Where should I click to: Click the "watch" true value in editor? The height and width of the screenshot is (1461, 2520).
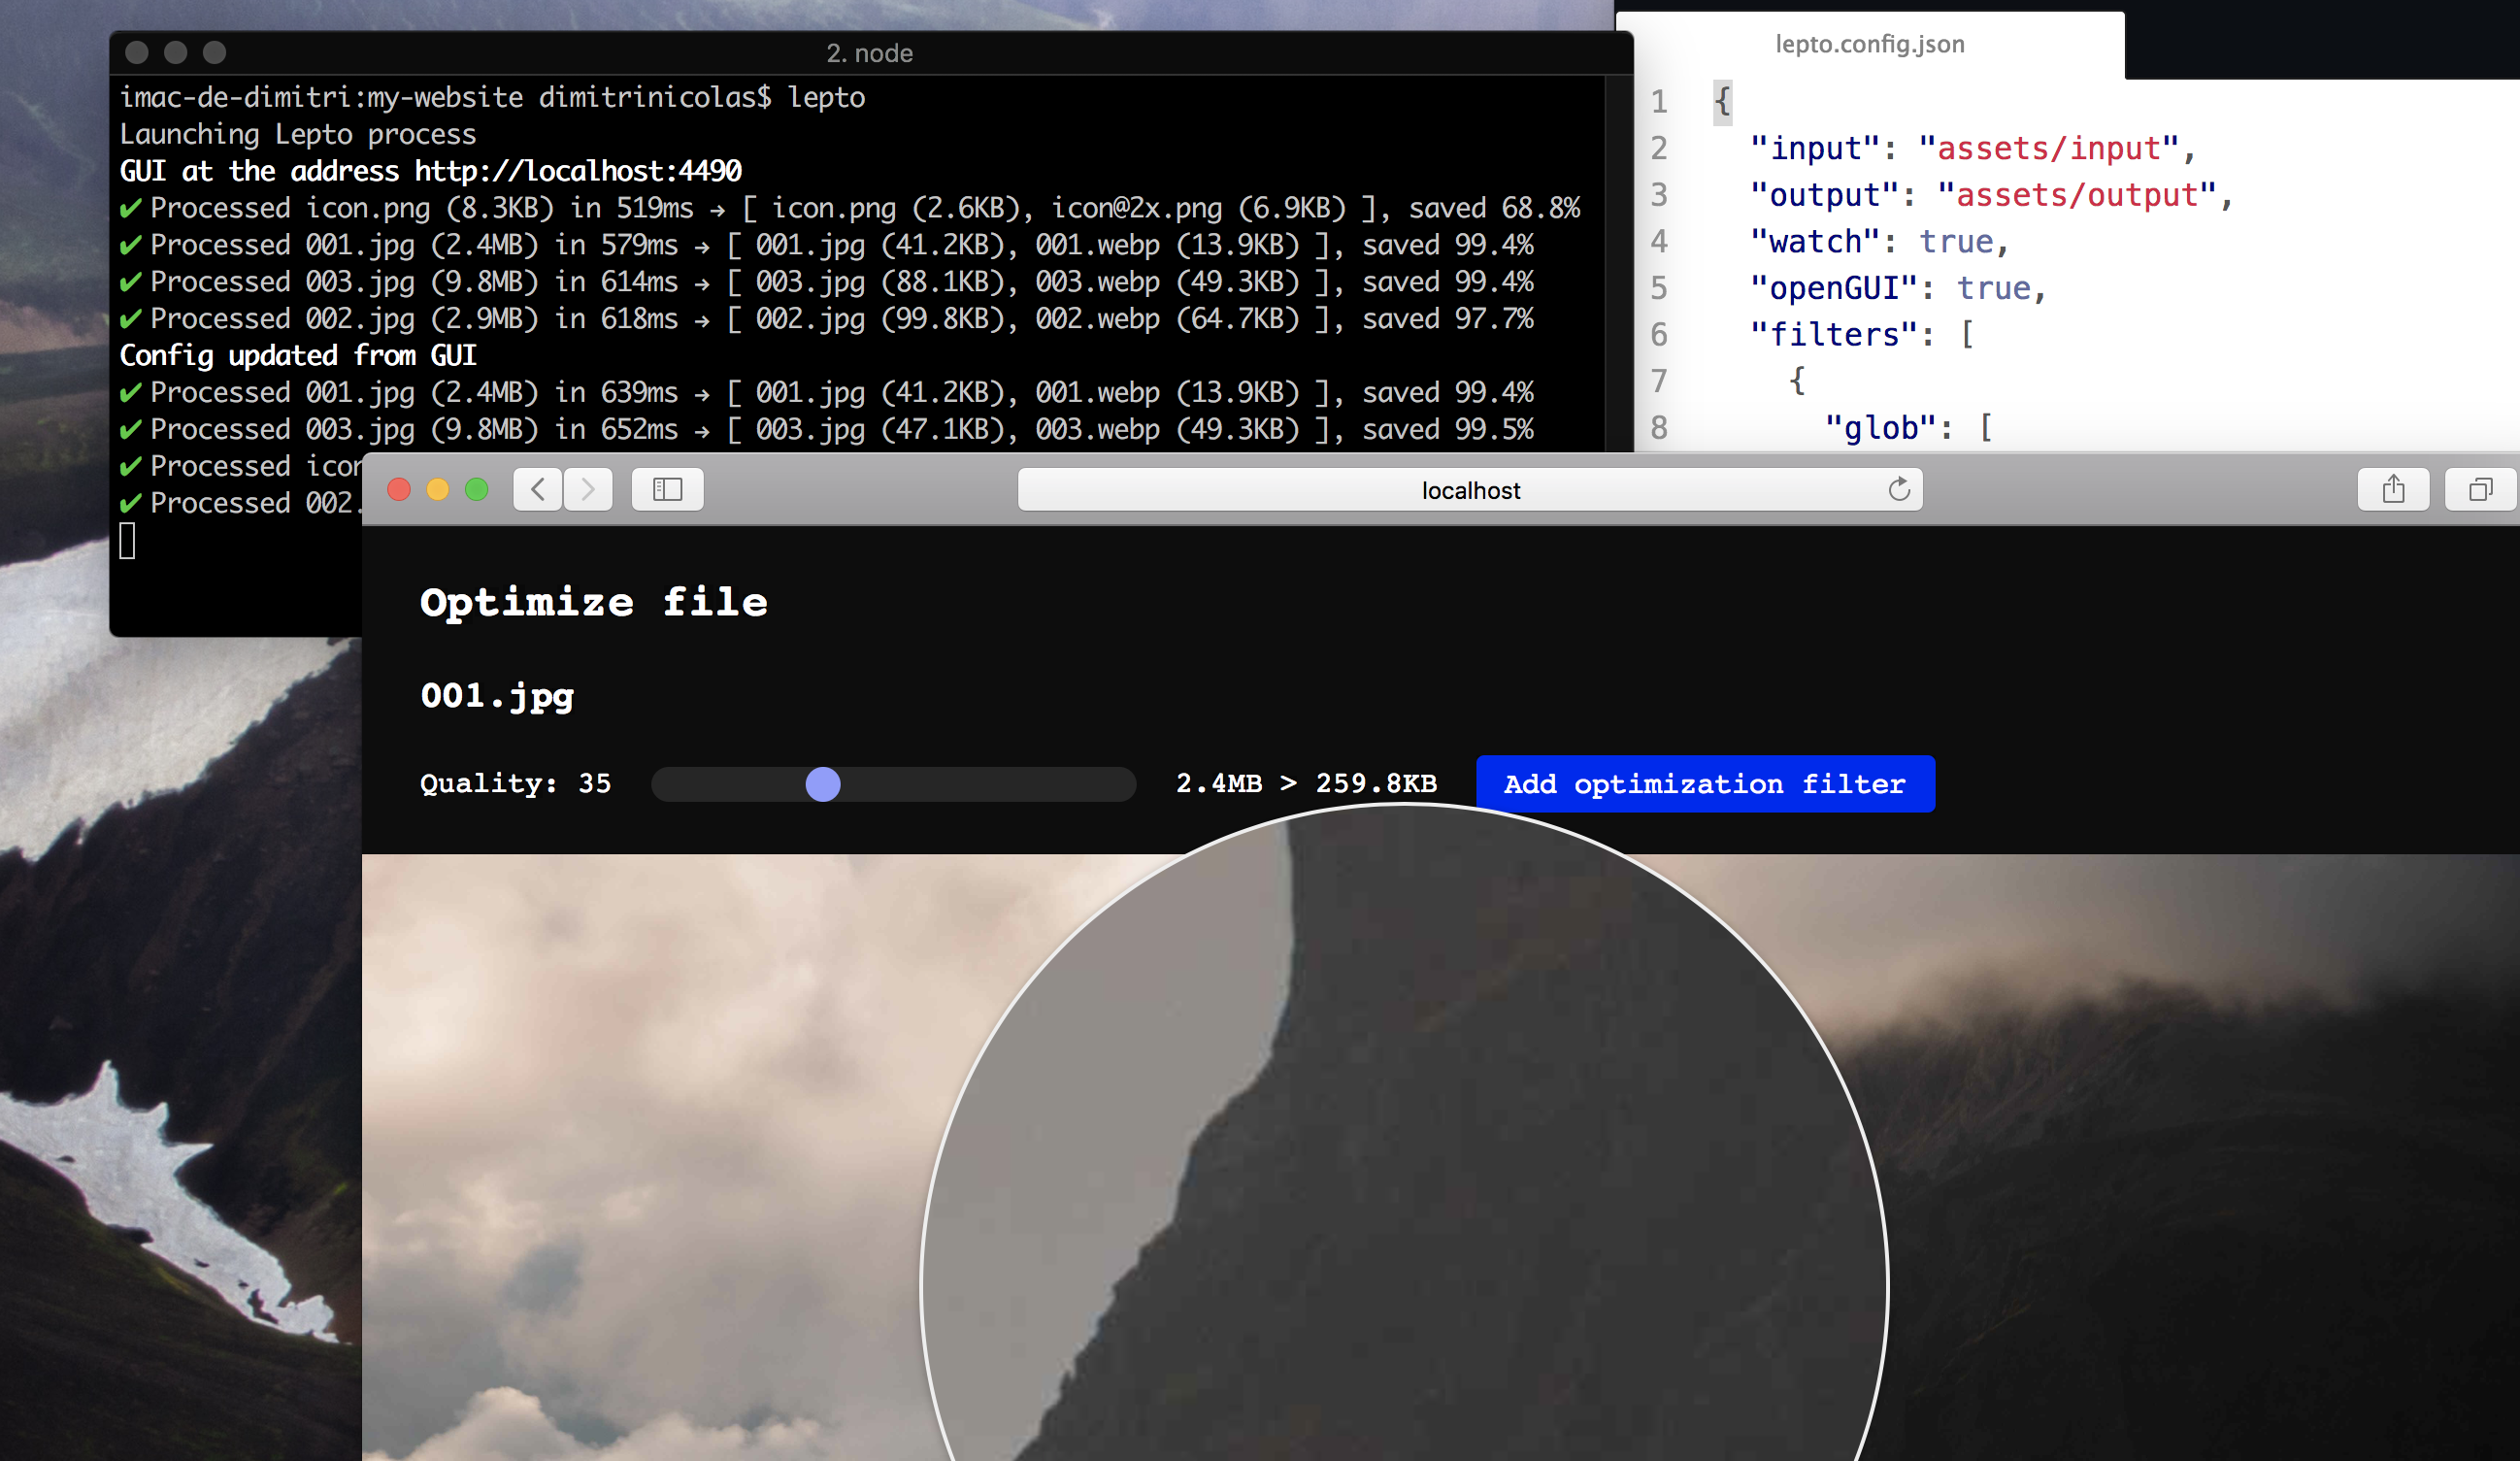coord(1955,242)
